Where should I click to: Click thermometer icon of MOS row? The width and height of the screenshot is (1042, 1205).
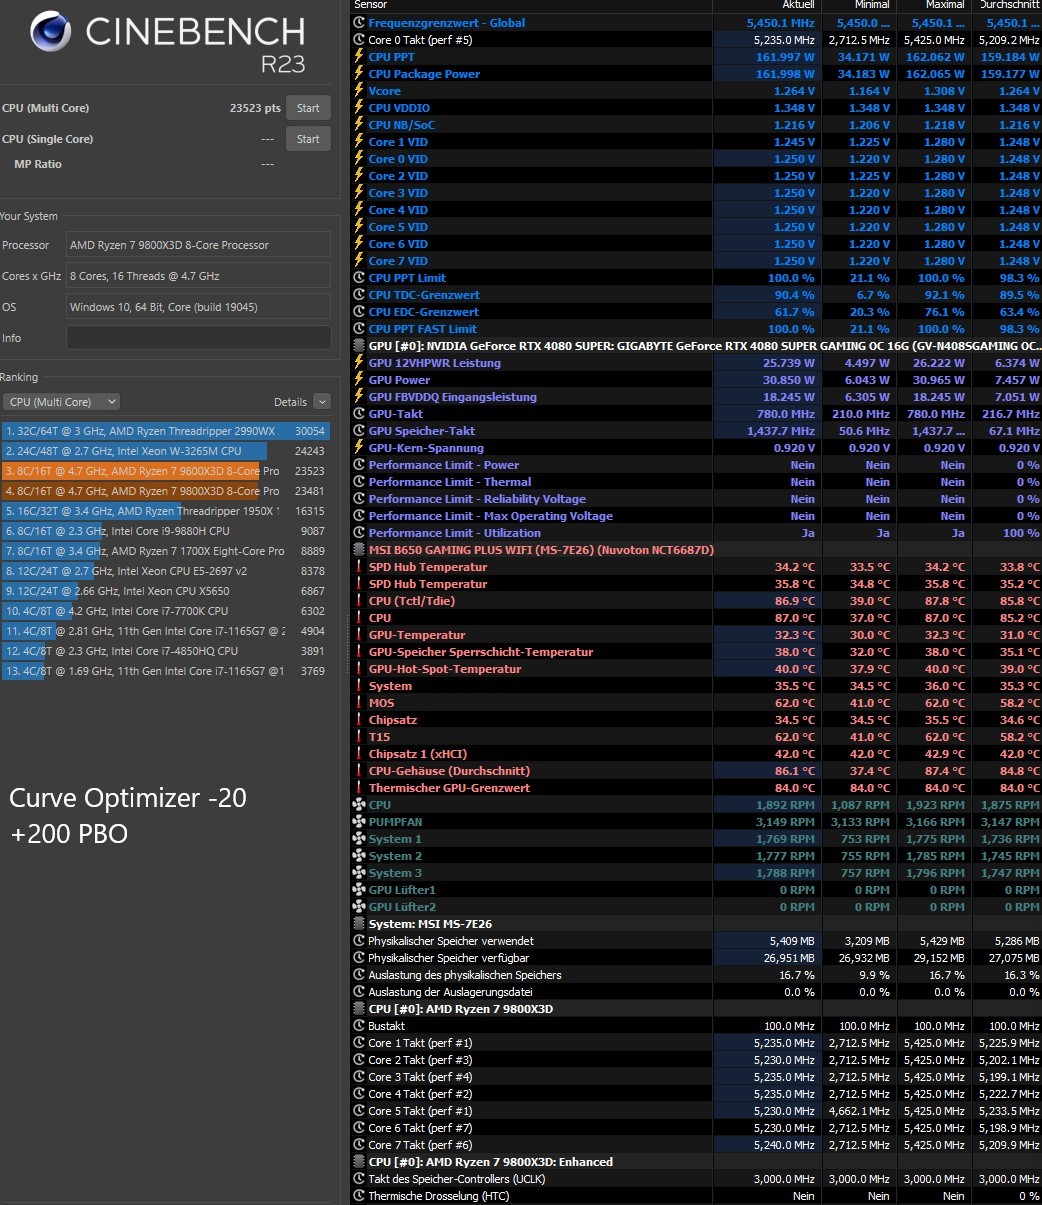(x=360, y=703)
